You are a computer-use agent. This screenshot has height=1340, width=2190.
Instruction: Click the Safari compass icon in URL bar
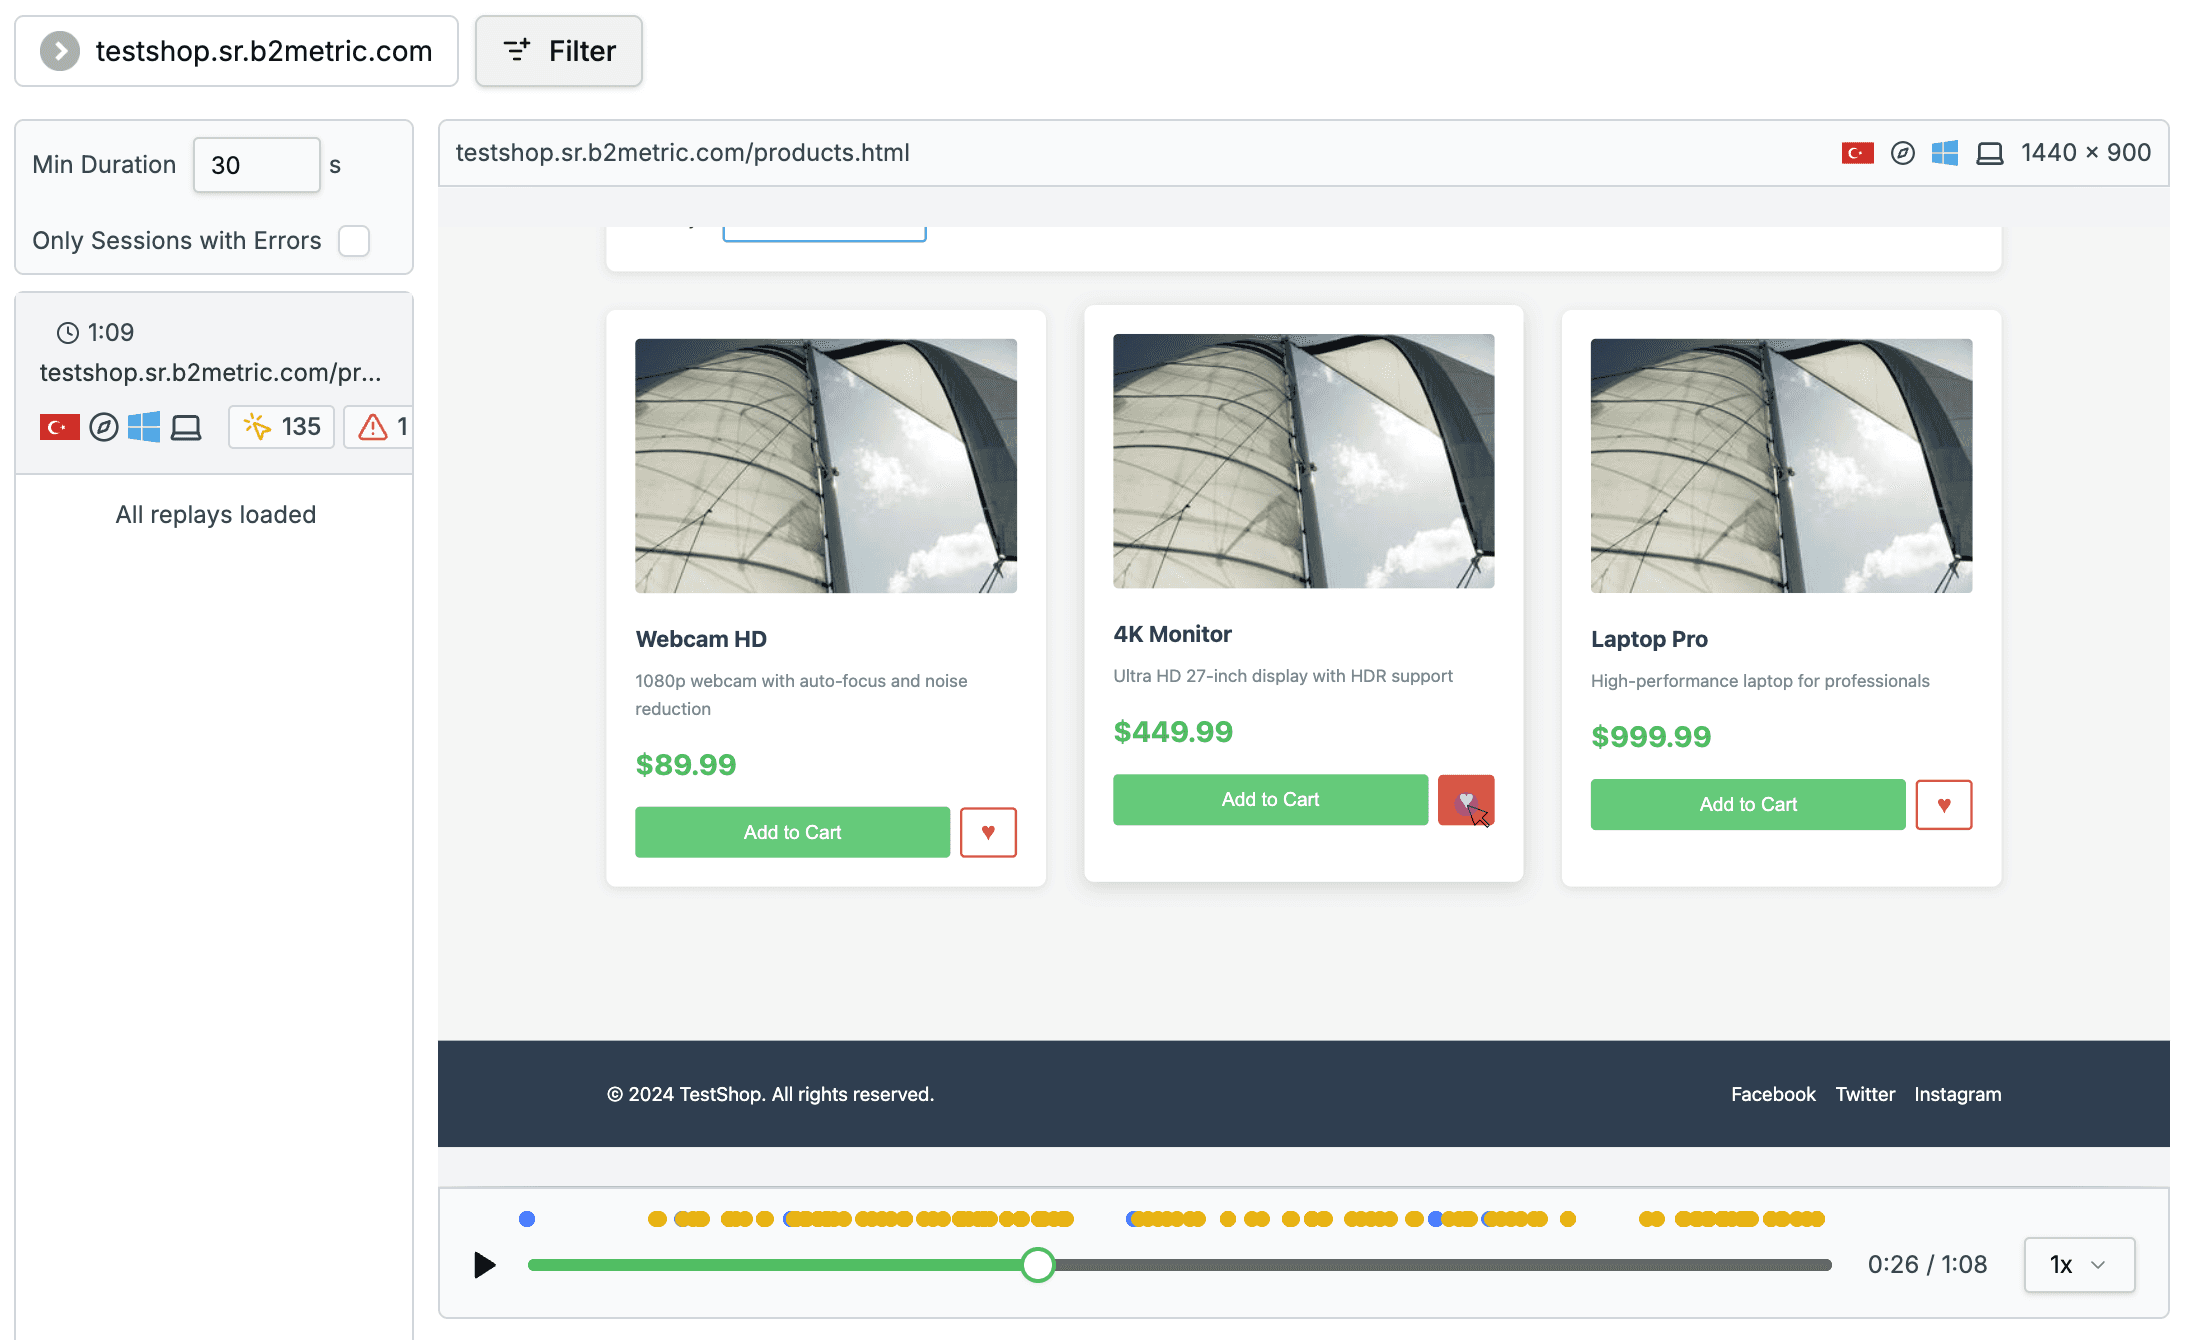[1902, 153]
